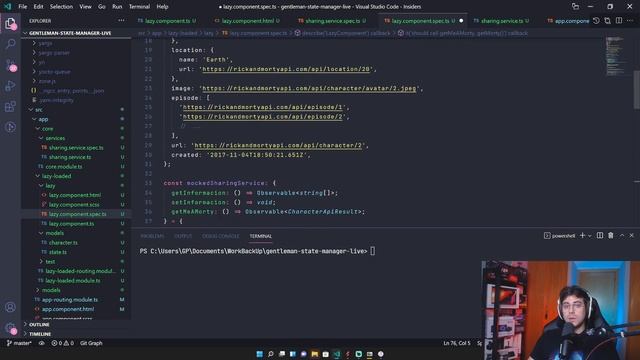Switch to lazy.component.html editor tab

pos(247,21)
